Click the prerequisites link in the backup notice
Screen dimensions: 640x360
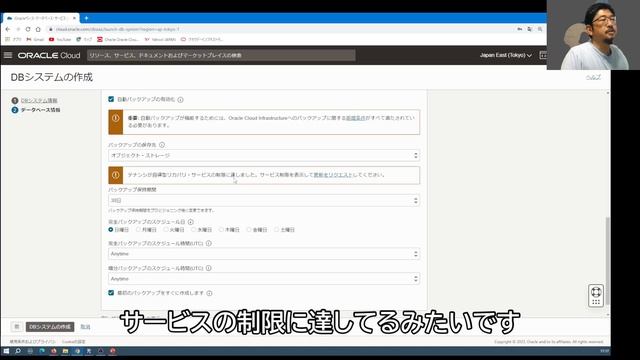(x=356, y=118)
